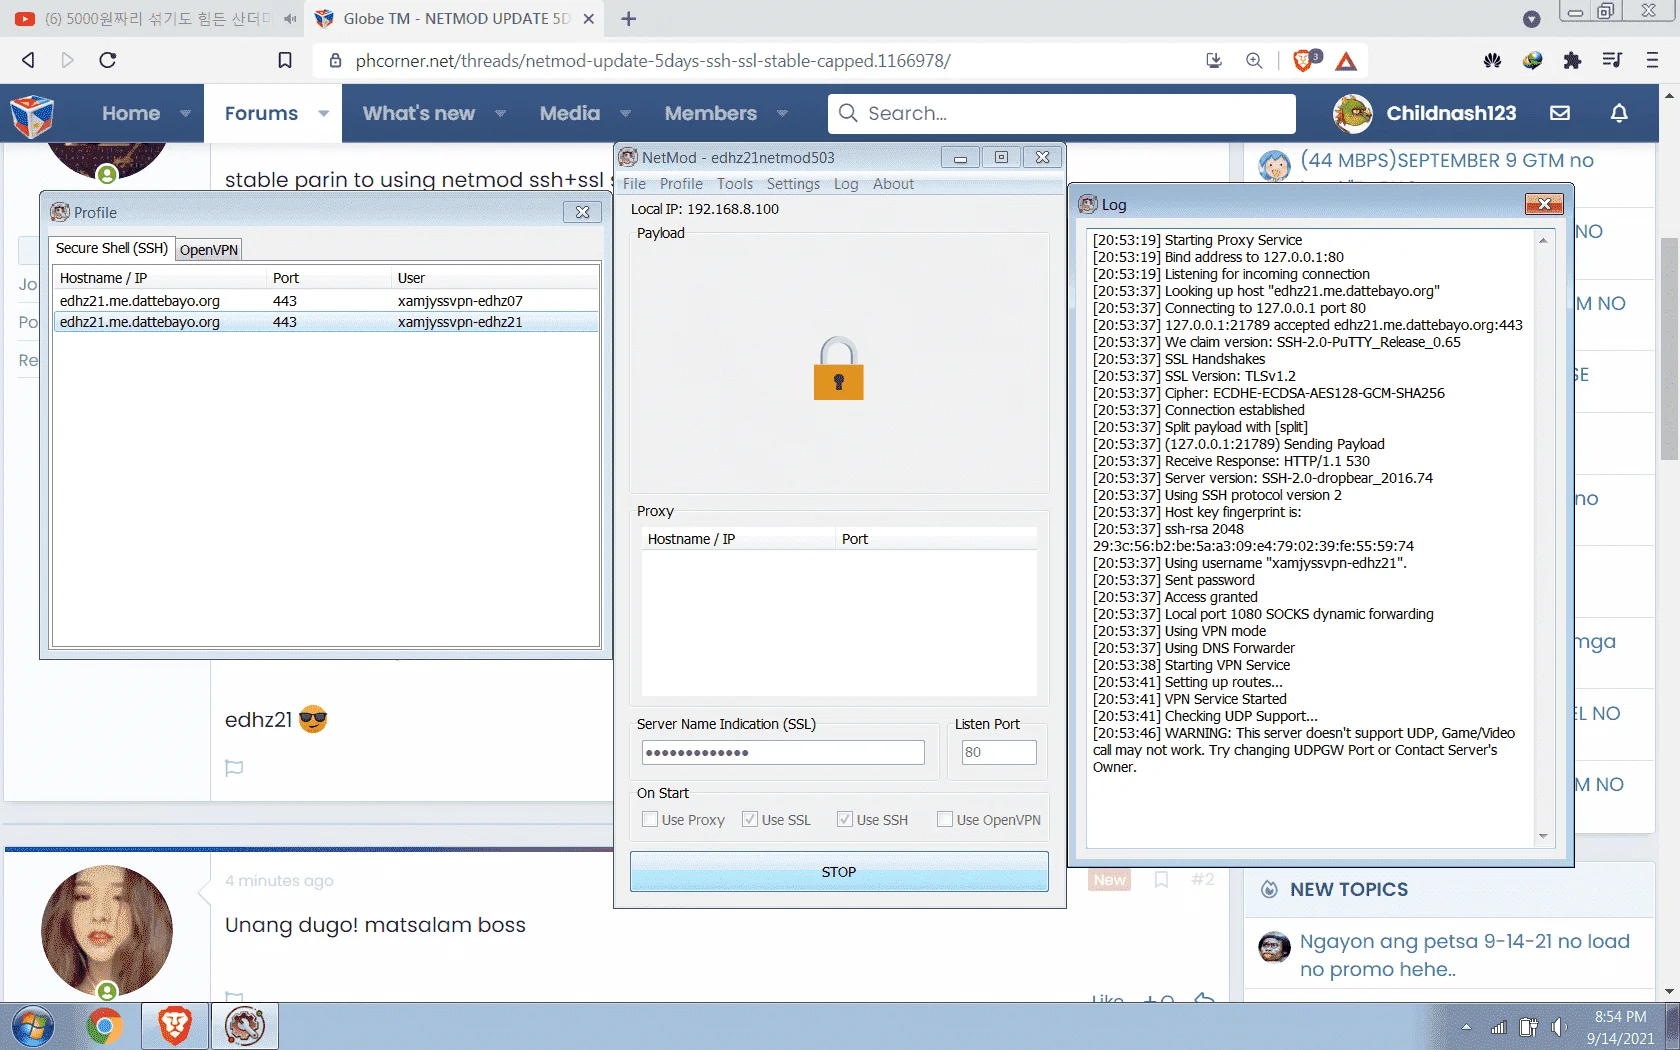Open Childnash123 account link
This screenshot has height=1050, width=1680.
point(1451,113)
